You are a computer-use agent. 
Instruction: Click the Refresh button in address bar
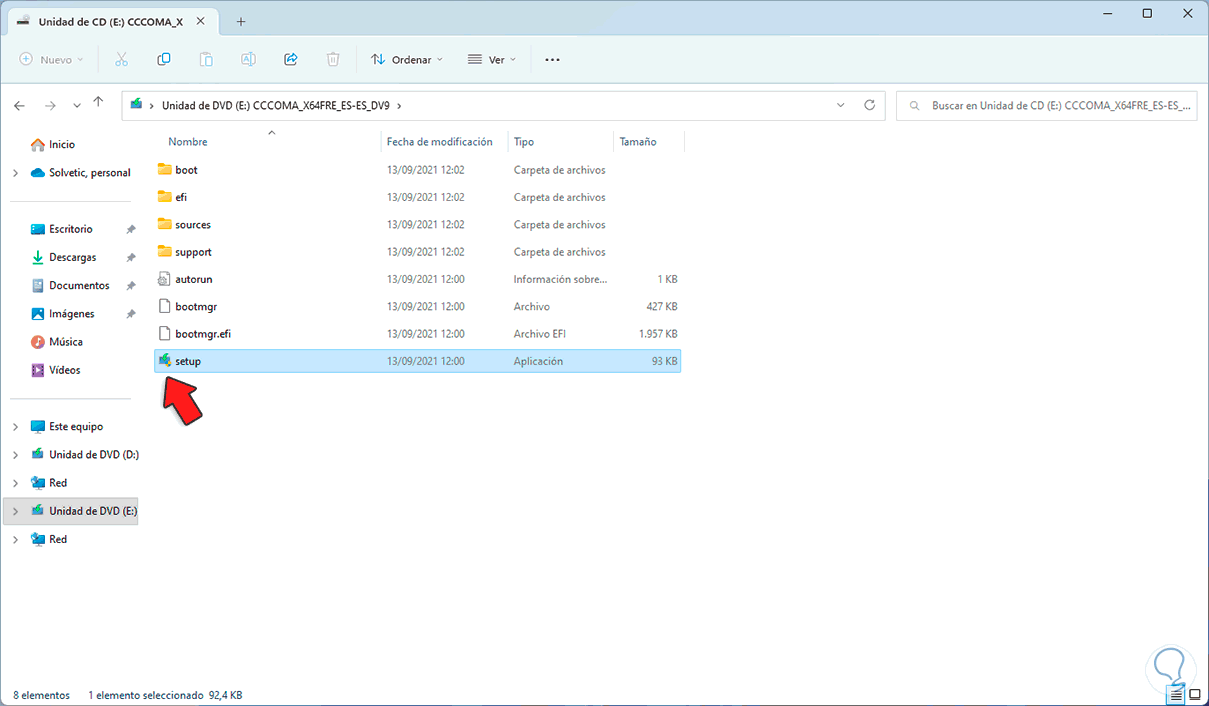(x=869, y=105)
